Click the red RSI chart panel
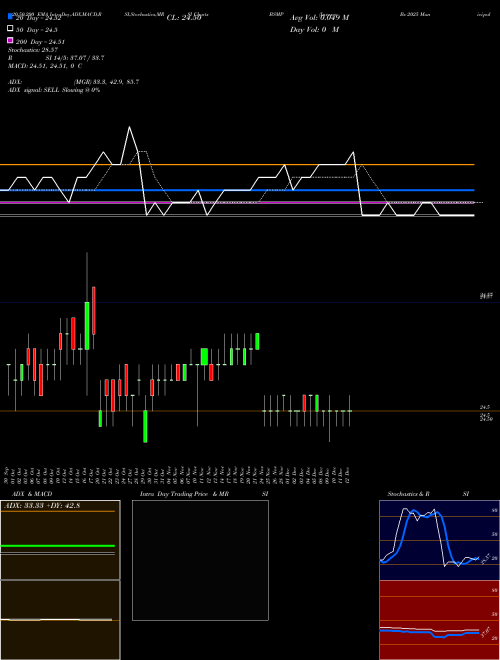This screenshot has height=660, width=500. 439,620
